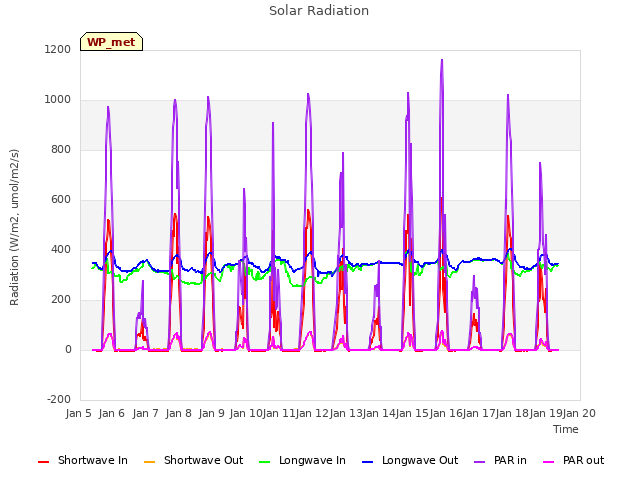The width and height of the screenshot is (640, 480).
Task: Click the magenta PAR out legend swatch
Action: click(x=549, y=462)
